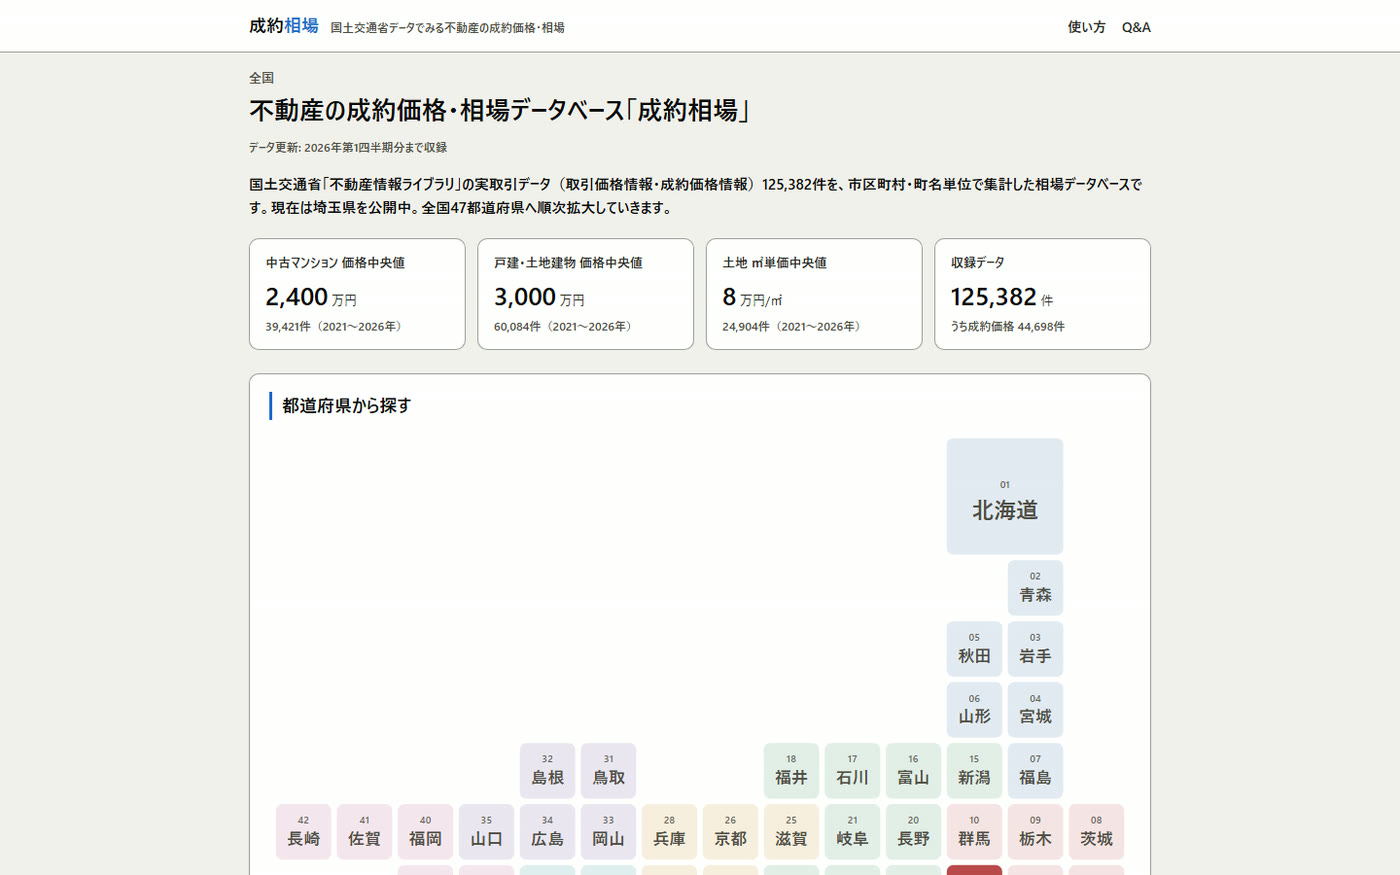Image resolution: width=1400 pixels, height=875 pixels.
Task: Go to 茨城 prefecture tile
Action: click(1096, 832)
